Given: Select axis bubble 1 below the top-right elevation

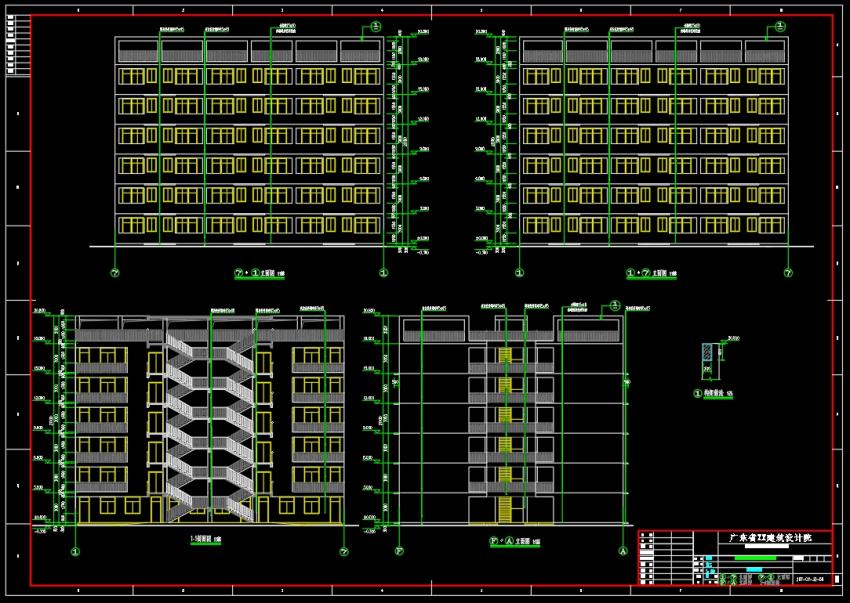Looking at the screenshot, I should tap(519, 272).
